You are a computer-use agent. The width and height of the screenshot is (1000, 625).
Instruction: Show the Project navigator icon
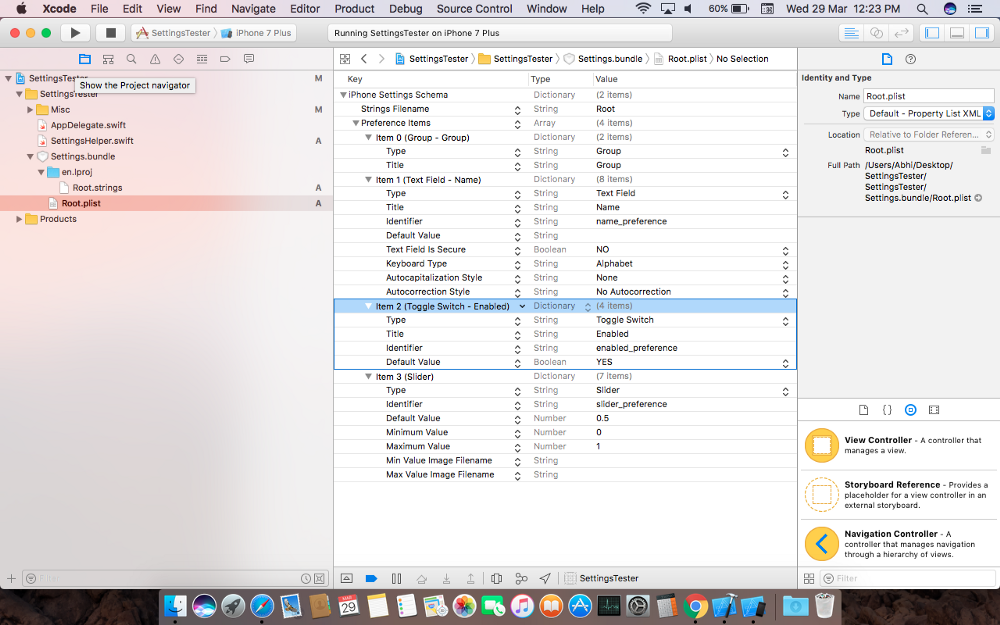(85, 59)
